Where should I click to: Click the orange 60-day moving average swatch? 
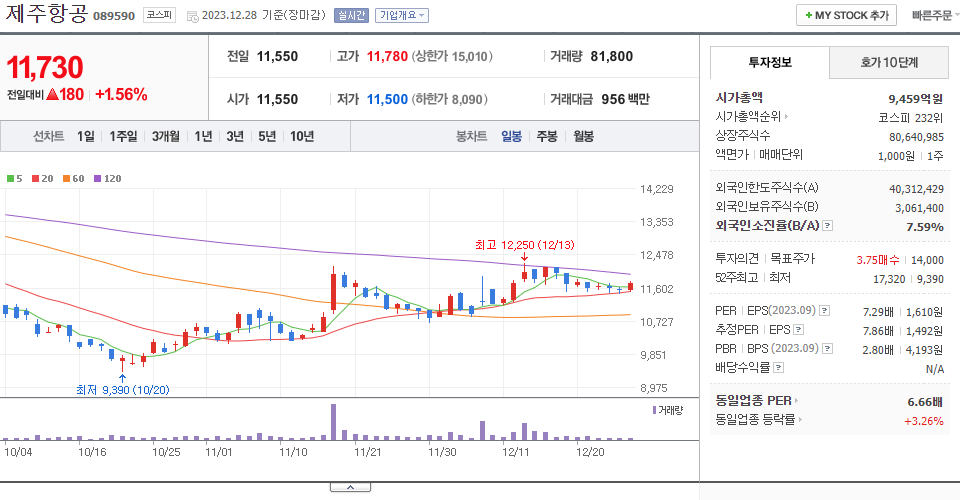click(x=67, y=179)
